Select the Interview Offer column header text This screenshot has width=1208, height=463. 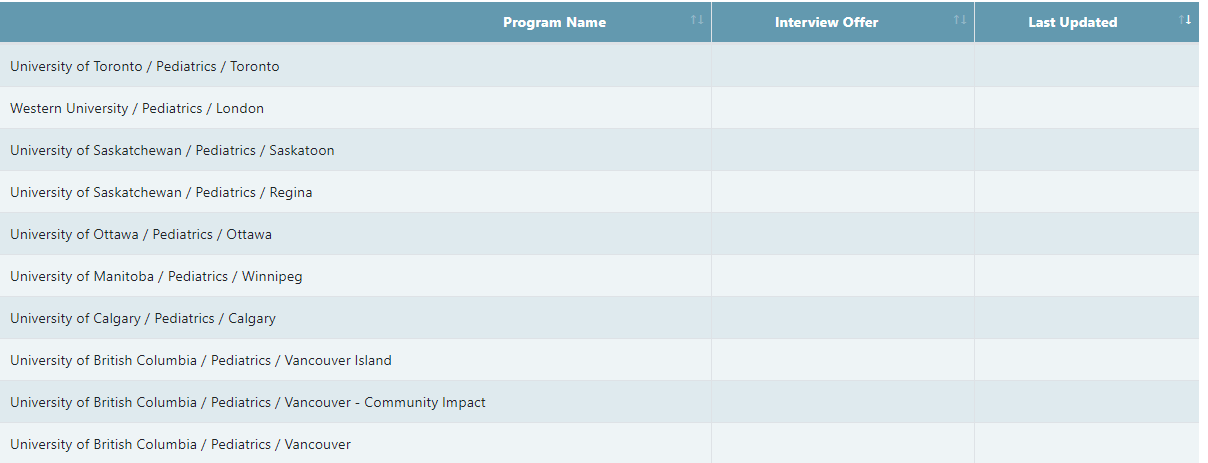pos(826,22)
